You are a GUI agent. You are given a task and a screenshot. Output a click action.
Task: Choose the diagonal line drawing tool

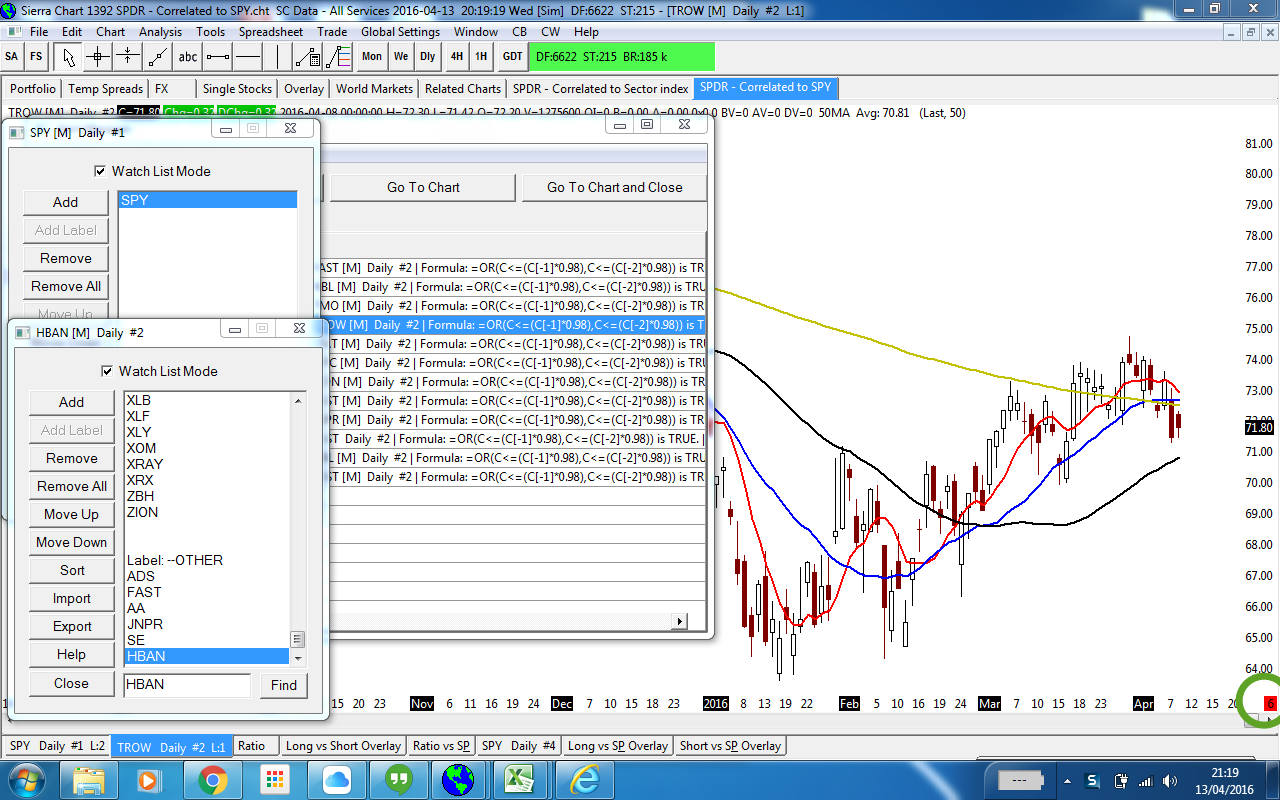point(157,56)
